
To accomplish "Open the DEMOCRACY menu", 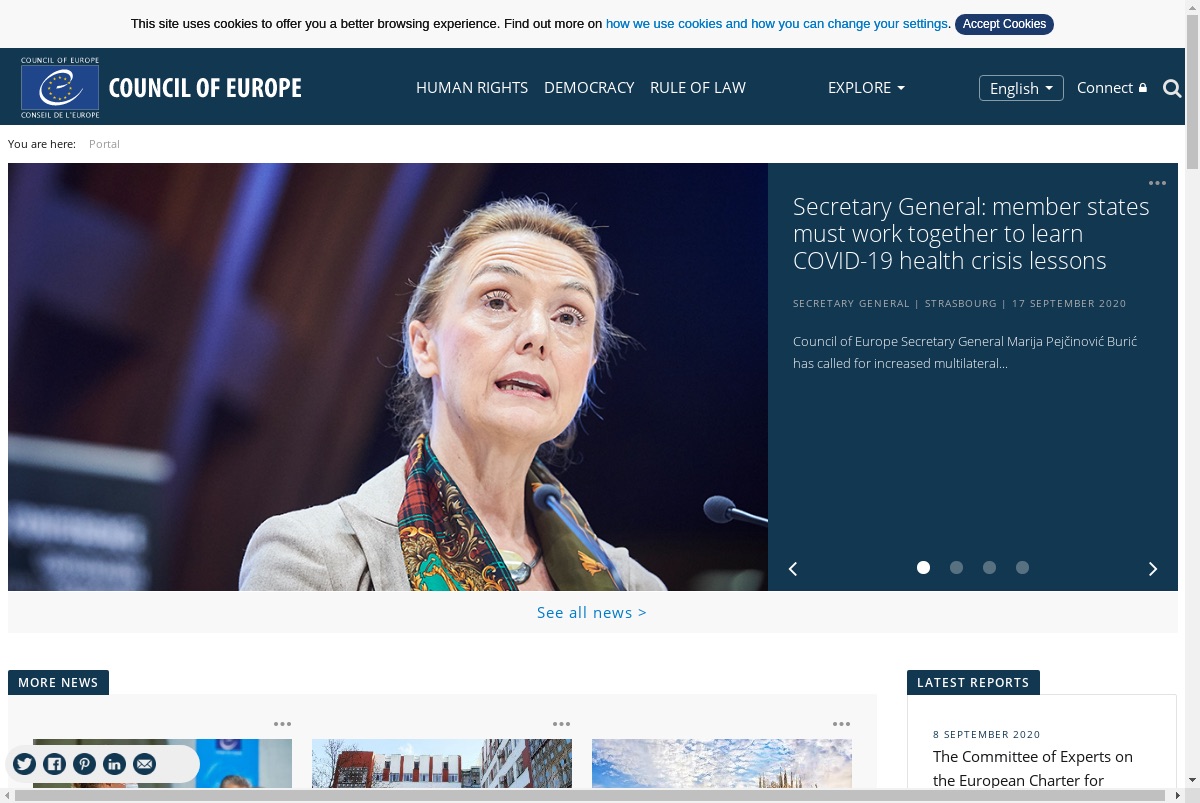I will (589, 88).
